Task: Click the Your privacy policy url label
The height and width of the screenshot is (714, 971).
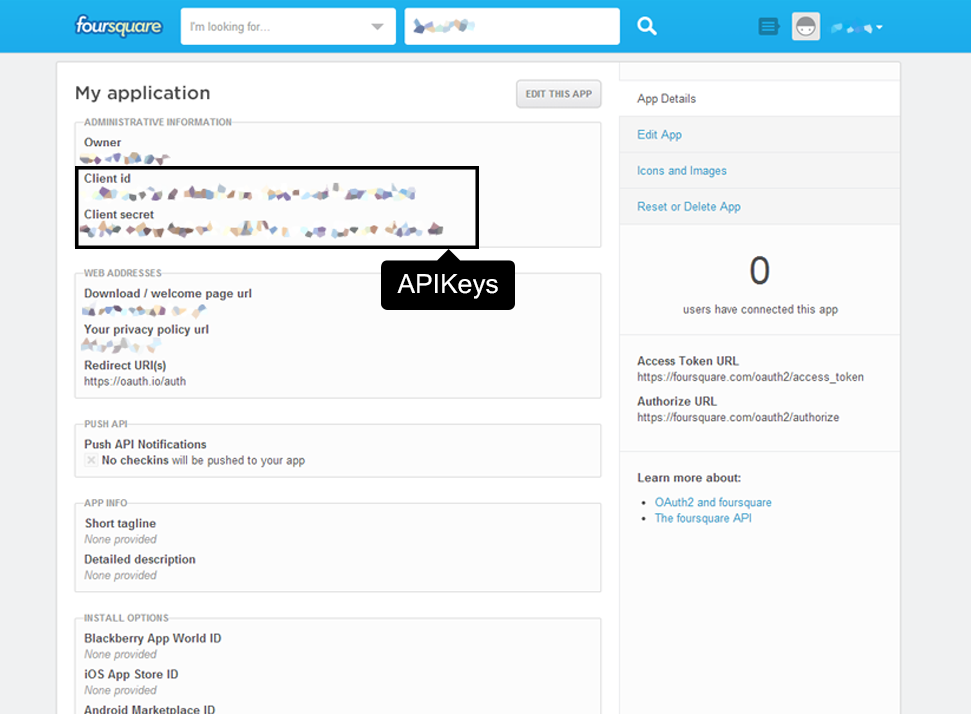Action: click(146, 329)
